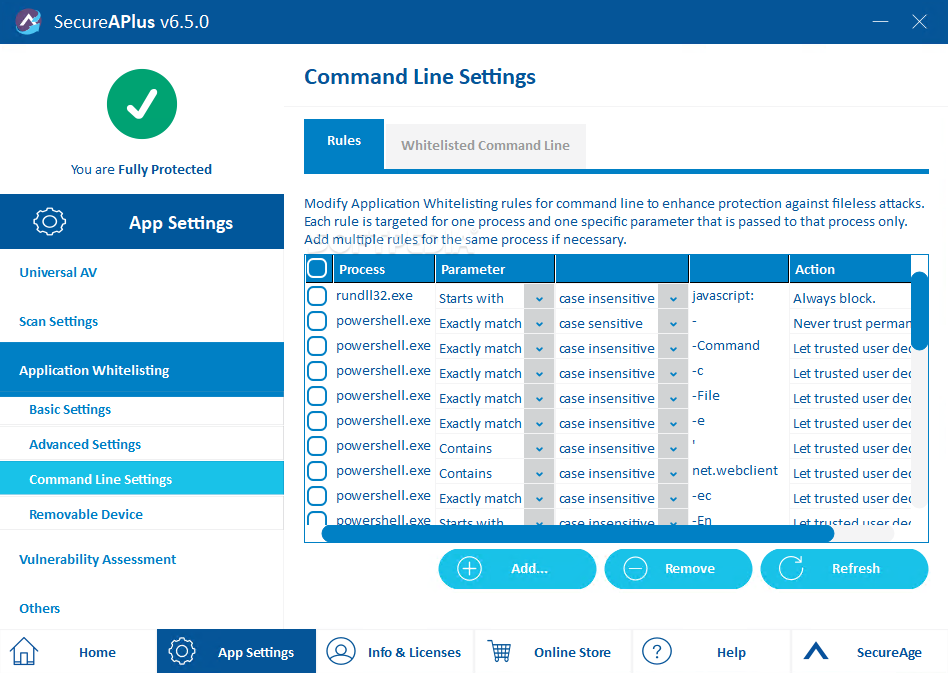
Task: Open Others settings section
Action: point(39,608)
